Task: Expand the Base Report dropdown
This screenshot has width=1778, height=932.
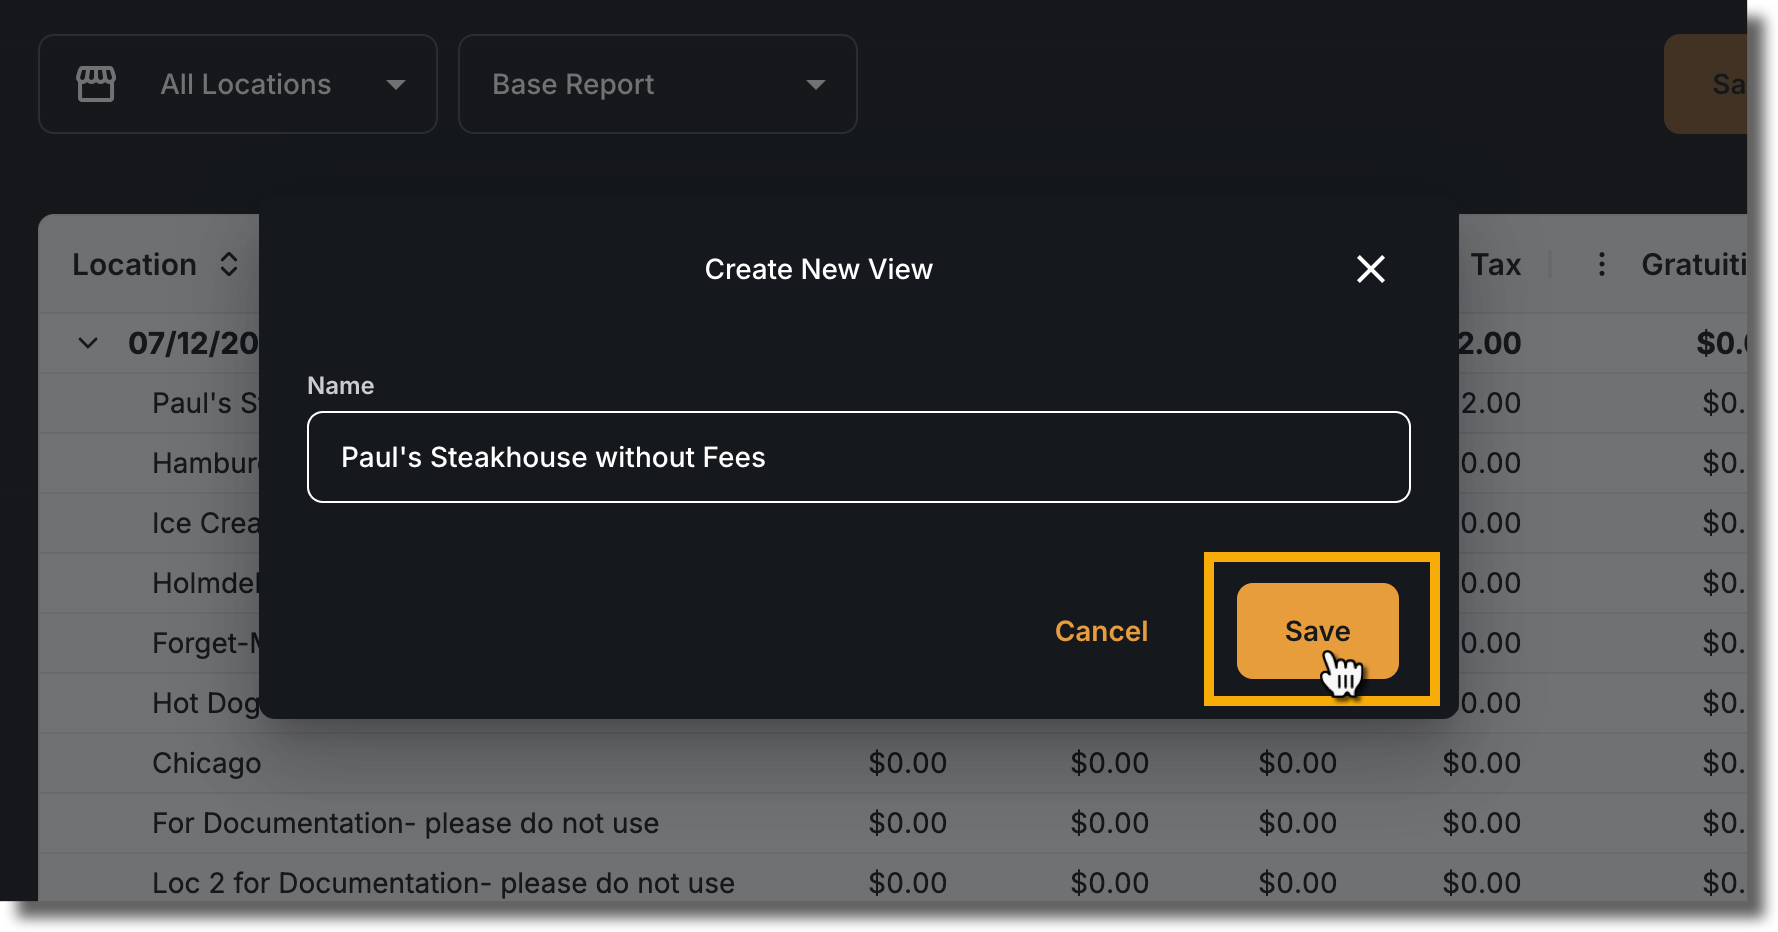Action: coord(657,84)
